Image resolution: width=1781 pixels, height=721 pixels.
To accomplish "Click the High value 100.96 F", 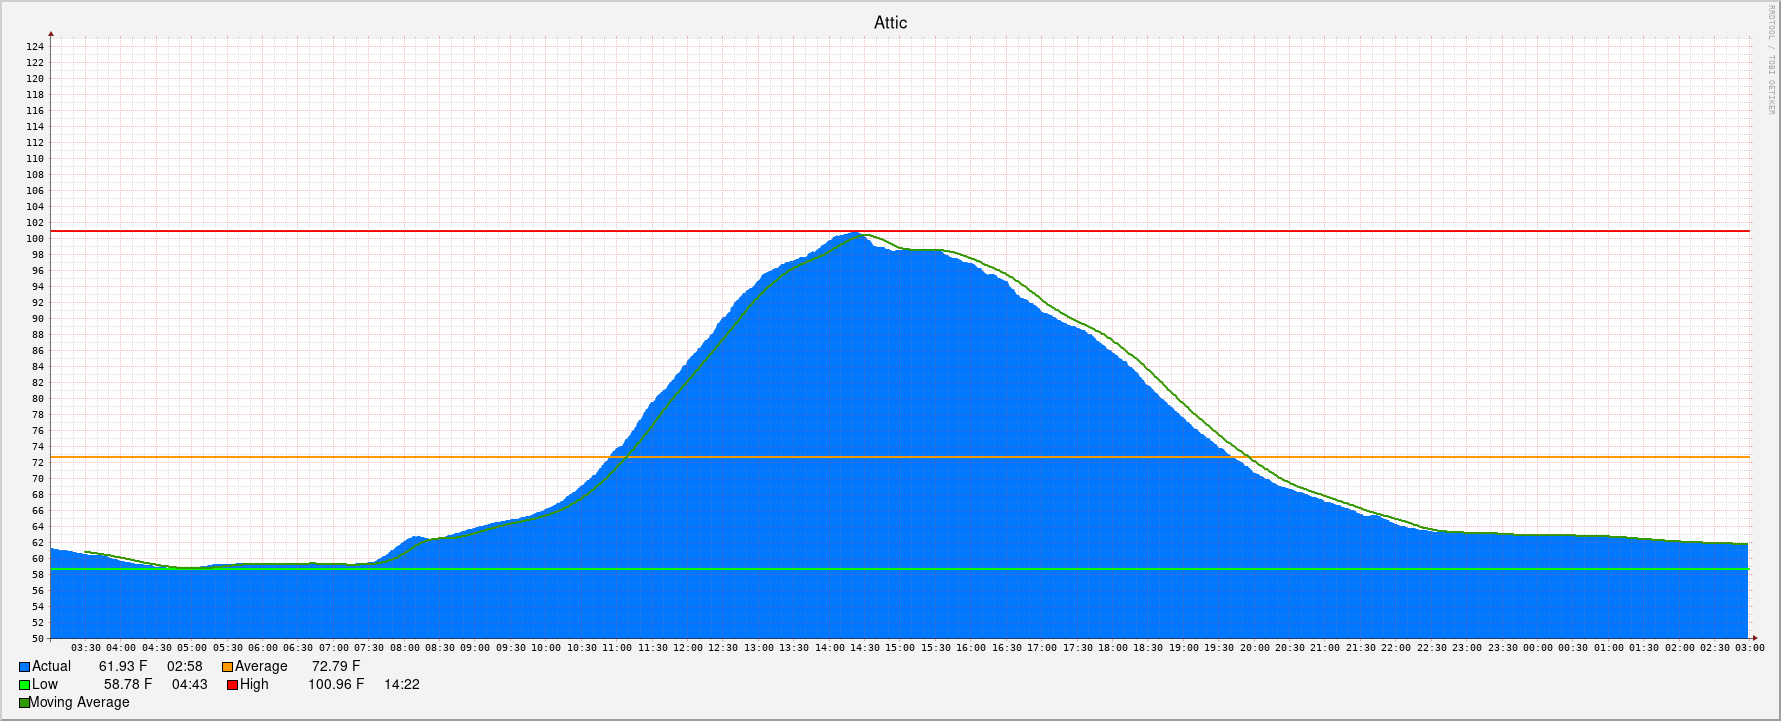I will point(336,685).
